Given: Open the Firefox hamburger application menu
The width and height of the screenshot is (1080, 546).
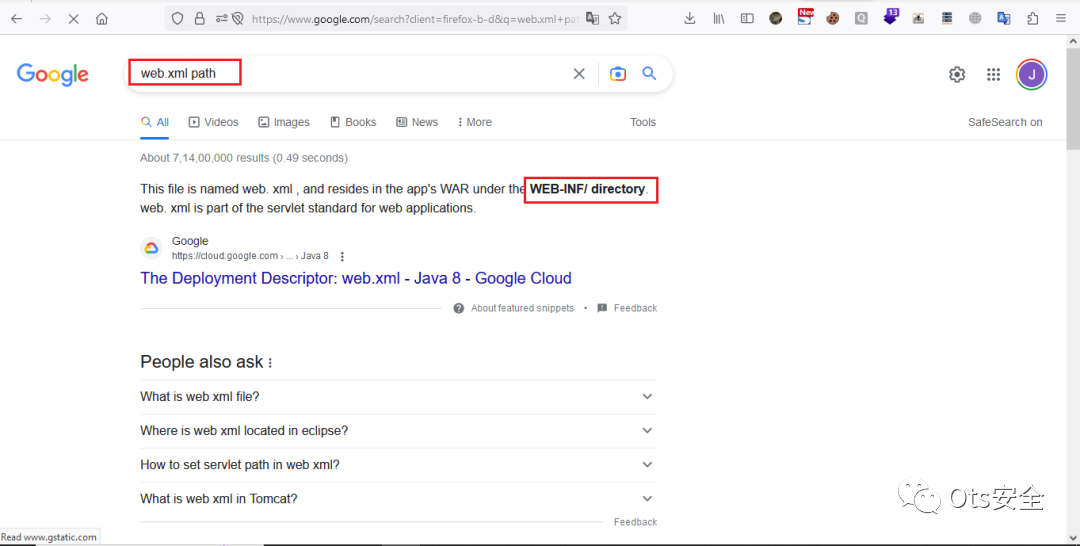Looking at the screenshot, I should pos(1061,19).
